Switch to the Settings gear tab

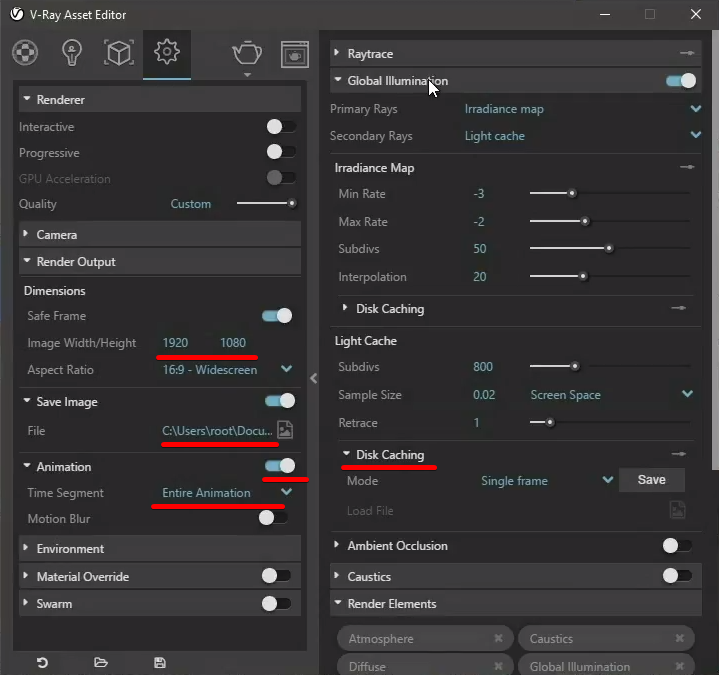[x=166, y=53]
